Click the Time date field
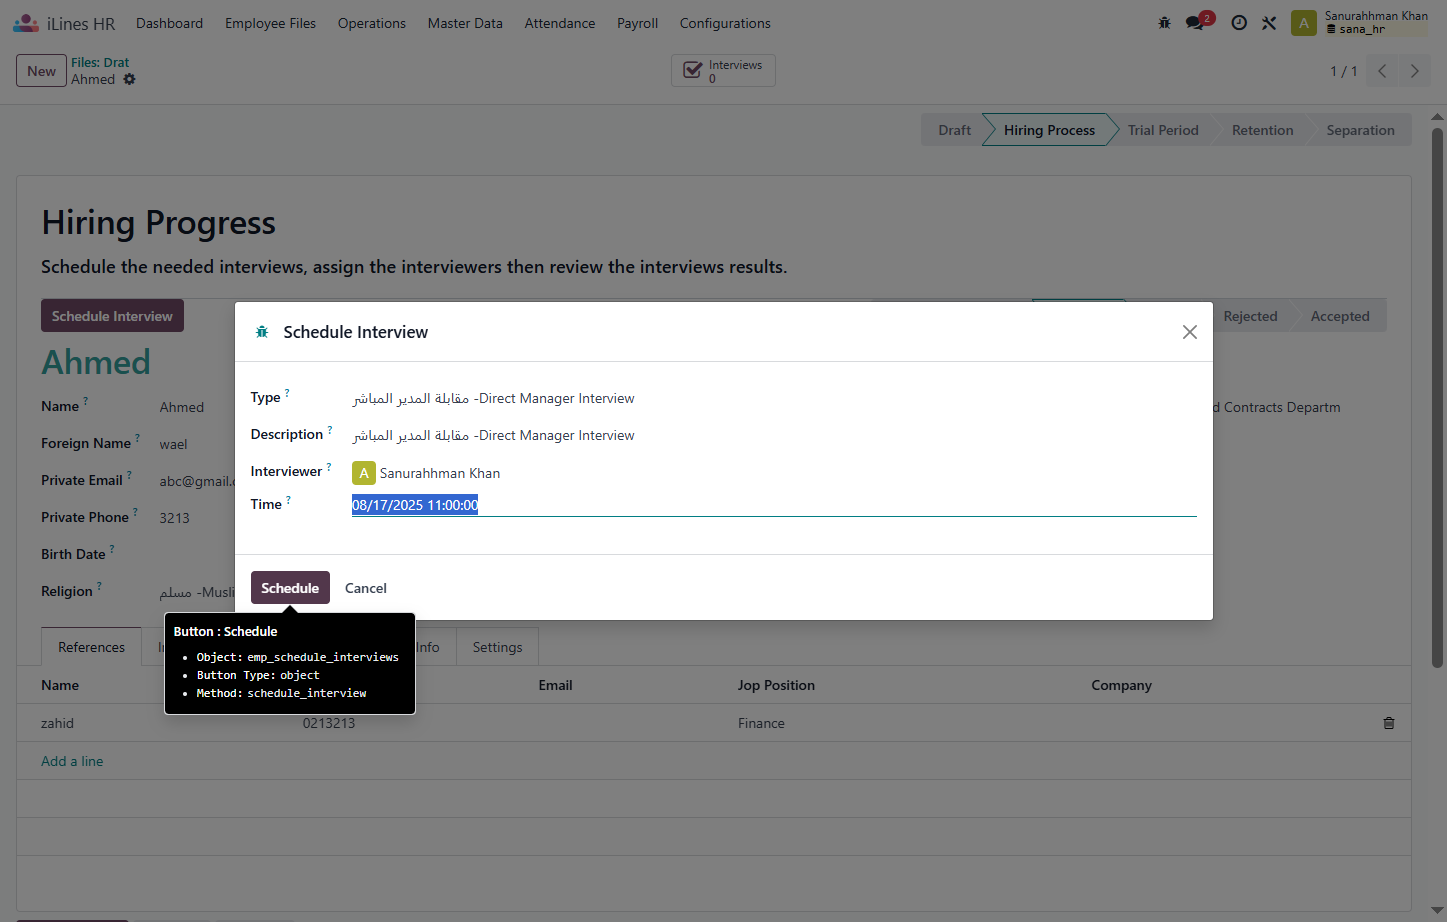This screenshot has height=922, width=1447. [774, 505]
